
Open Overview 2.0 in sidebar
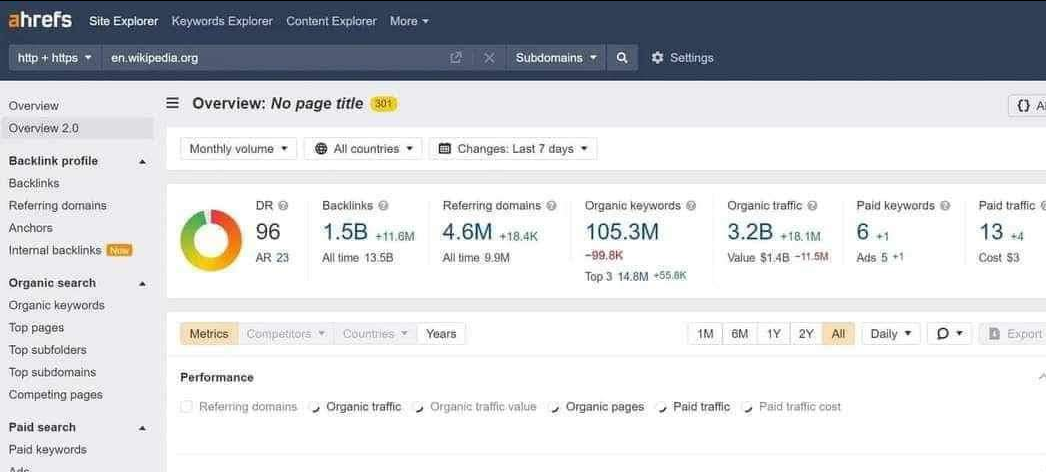click(x=77, y=128)
